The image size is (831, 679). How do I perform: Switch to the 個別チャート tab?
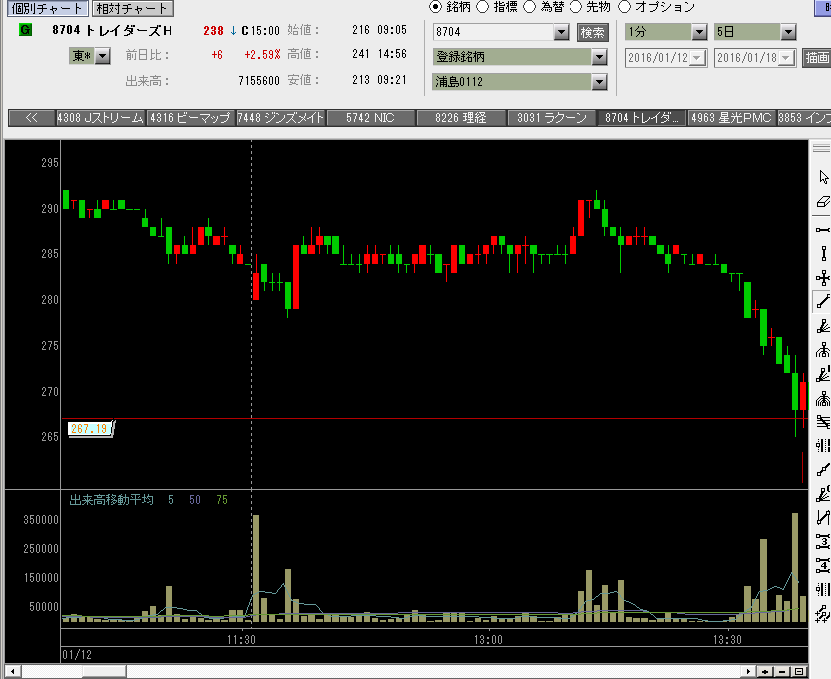[47, 8]
